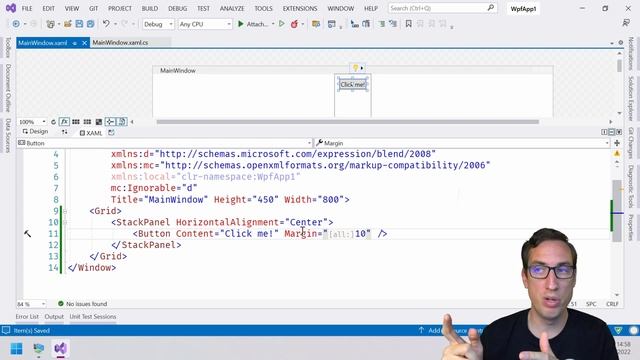
Task: Toggle show snap grid icon
Action: pyautogui.click(x=76, y=122)
